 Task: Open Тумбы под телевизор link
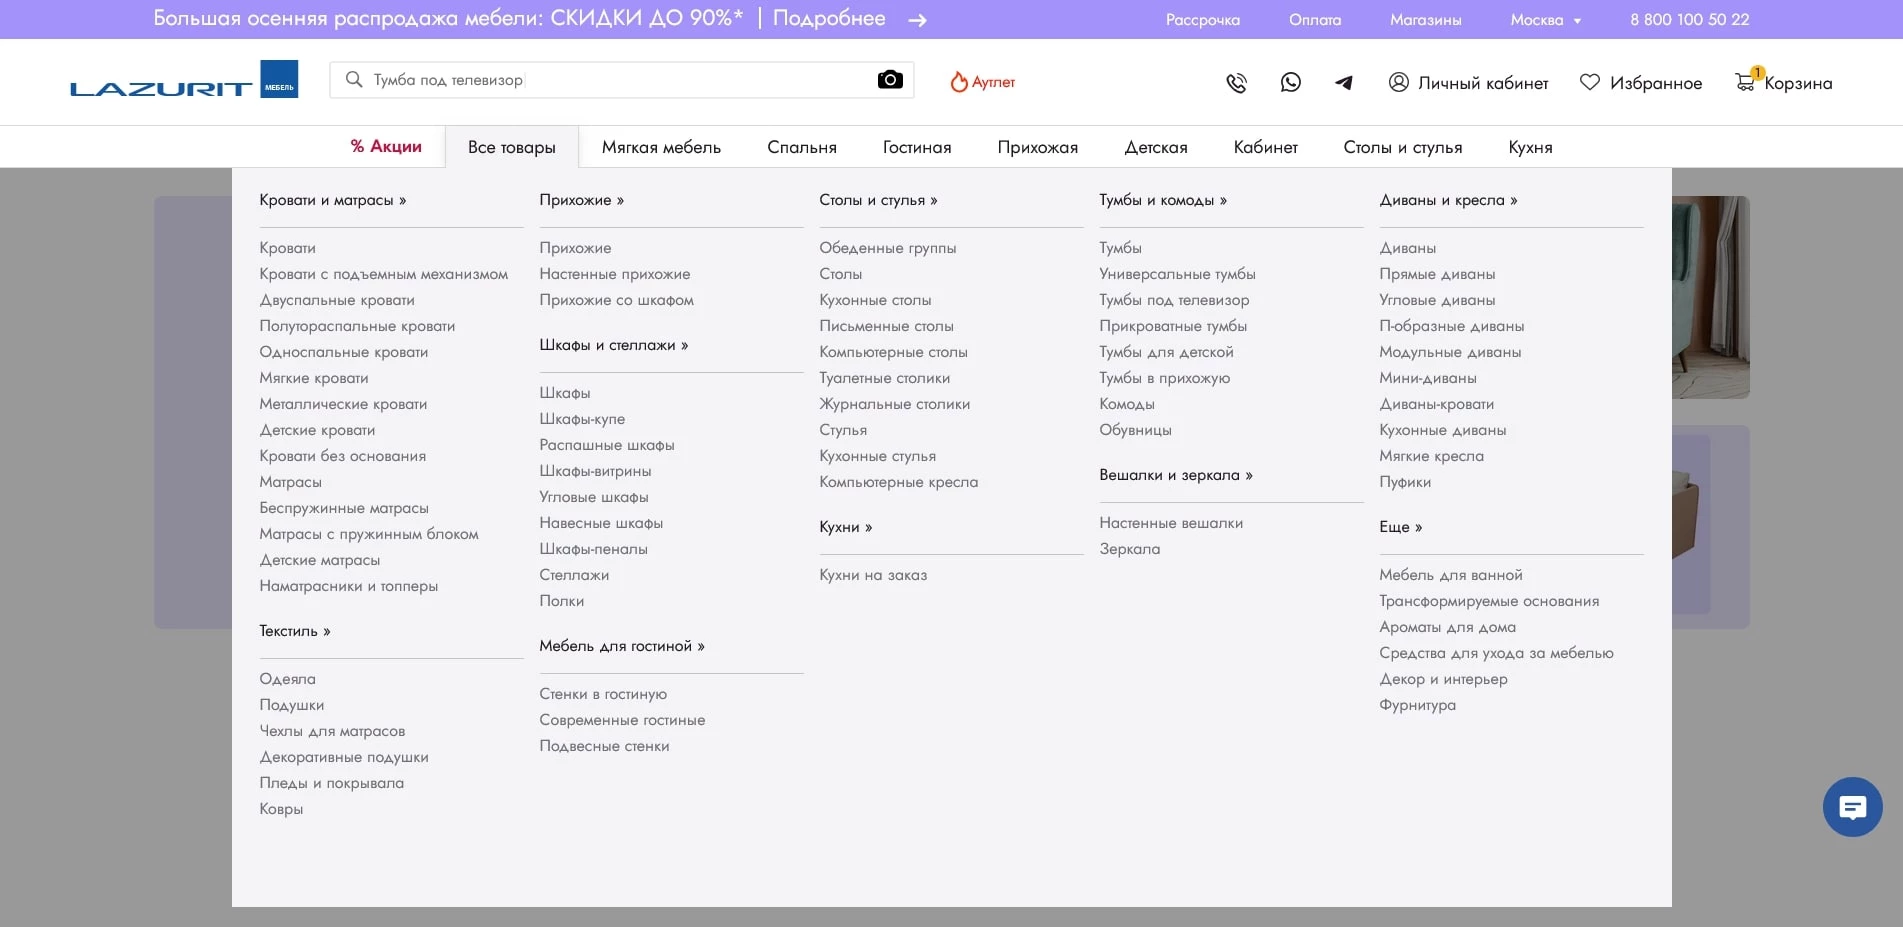pyautogui.click(x=1174, y=300)
